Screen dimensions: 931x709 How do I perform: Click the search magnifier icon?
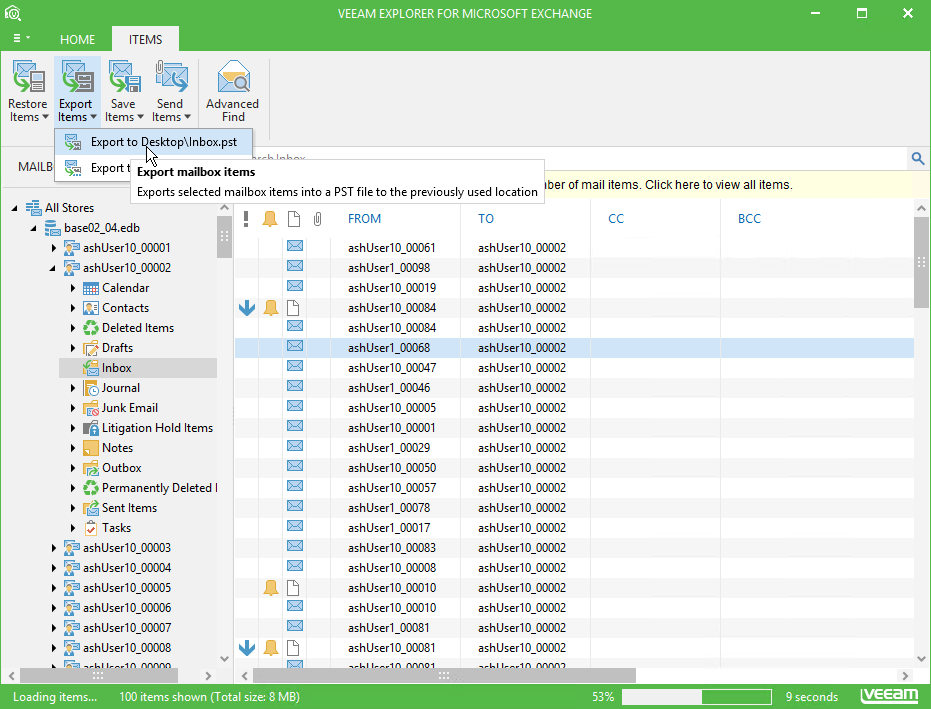pos(918,159)
